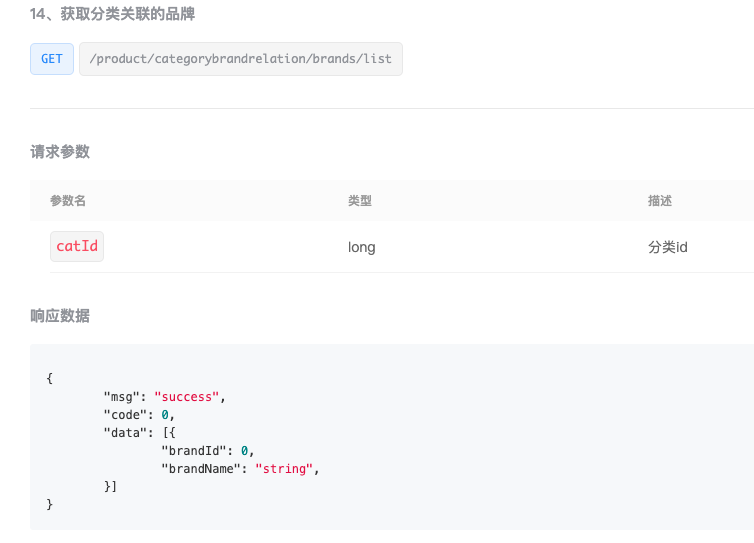Click the 请求参数 section heading
The height and width of the screenshot is (543, 754).
[x=60, y=152]
